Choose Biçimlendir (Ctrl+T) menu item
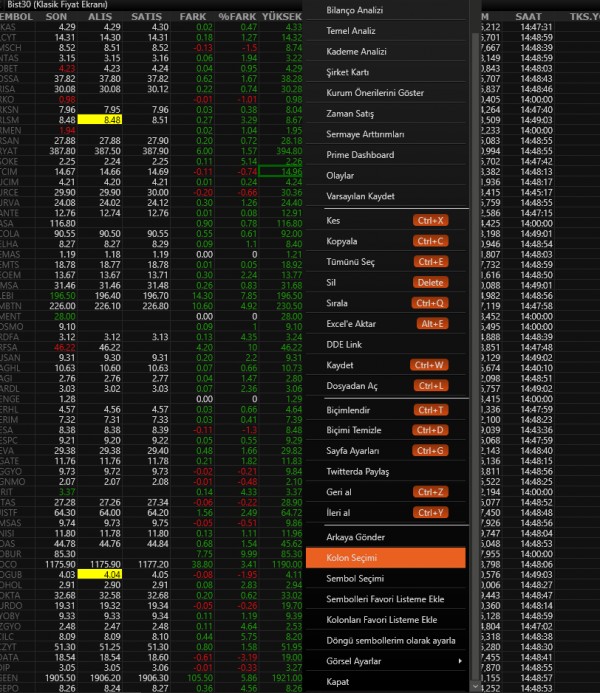The image size is (600, 693). [385, 410]
